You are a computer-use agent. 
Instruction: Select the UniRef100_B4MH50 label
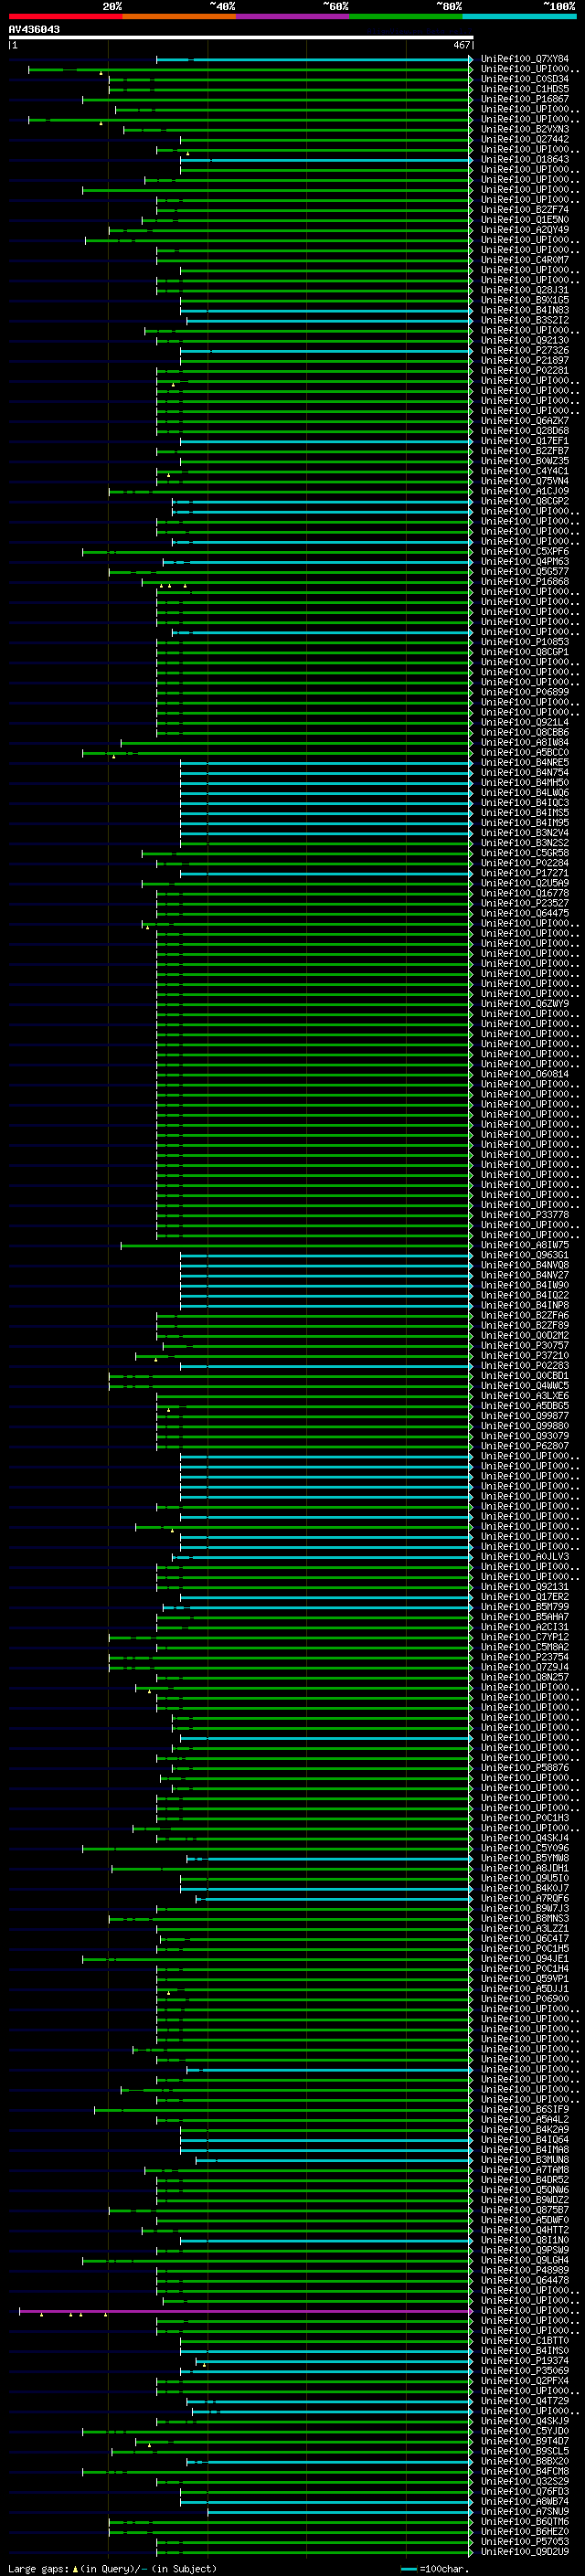524,783
